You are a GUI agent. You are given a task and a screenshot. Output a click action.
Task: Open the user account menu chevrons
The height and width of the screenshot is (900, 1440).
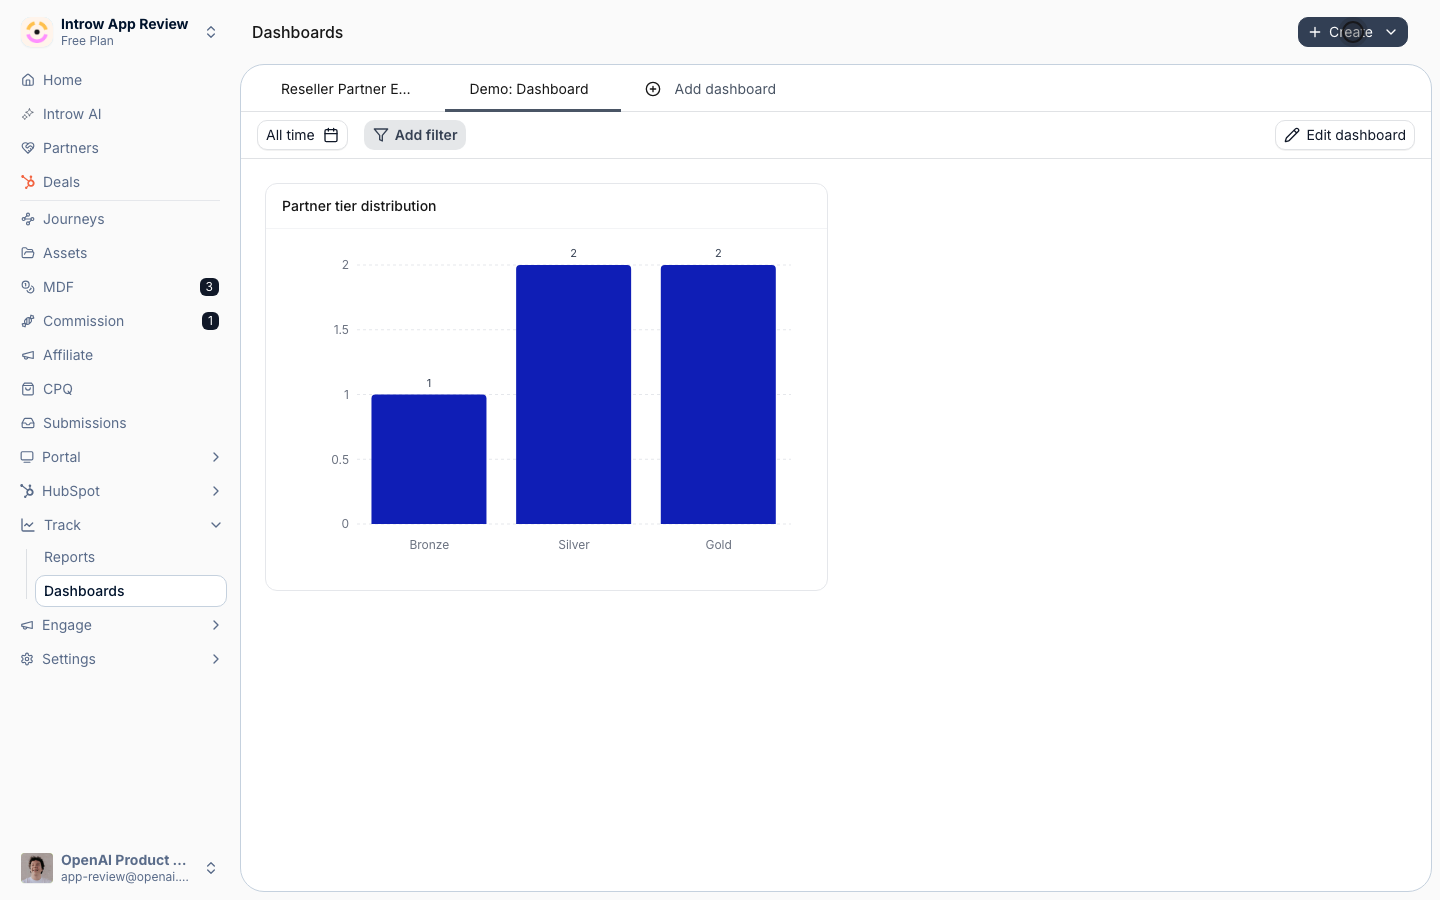(x=211, y=868)
